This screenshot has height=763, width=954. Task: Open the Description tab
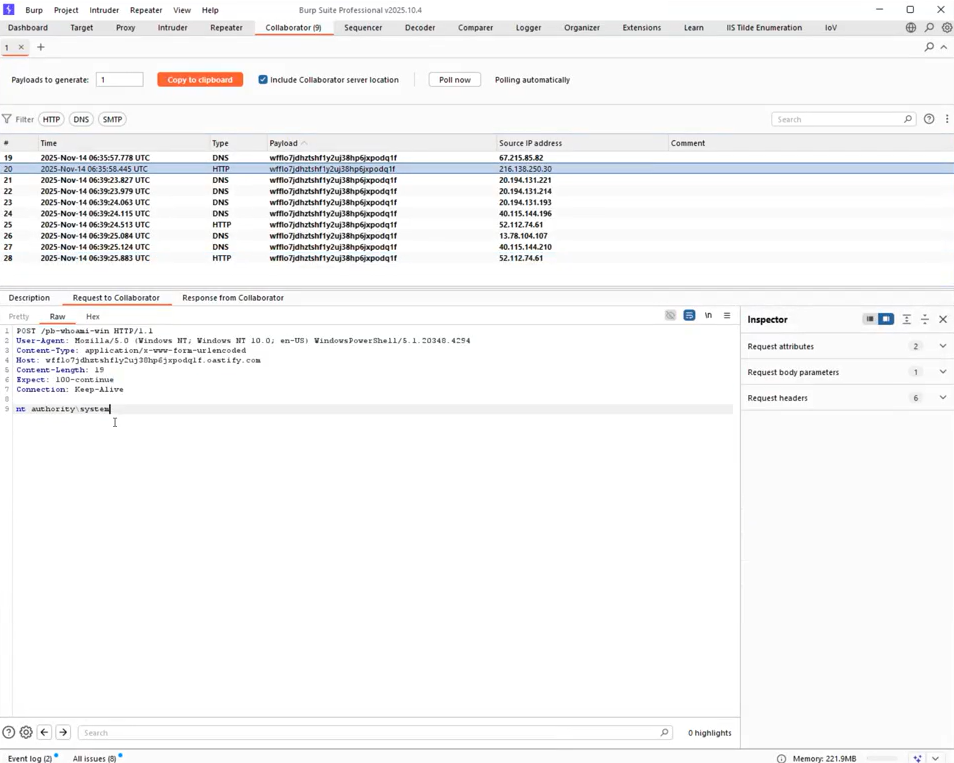pos(29,298)
